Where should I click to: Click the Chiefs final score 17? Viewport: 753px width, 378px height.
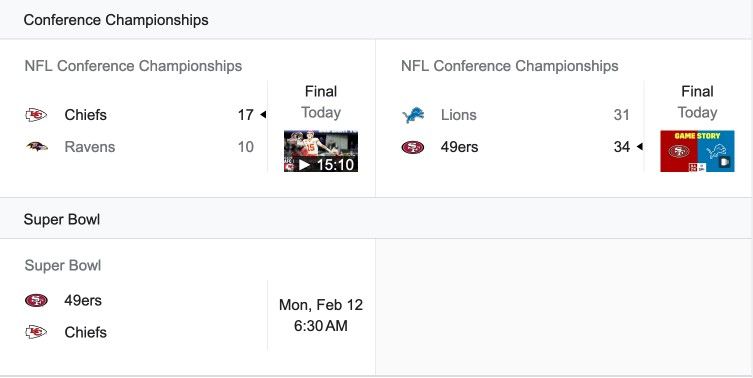coord(245,115)
